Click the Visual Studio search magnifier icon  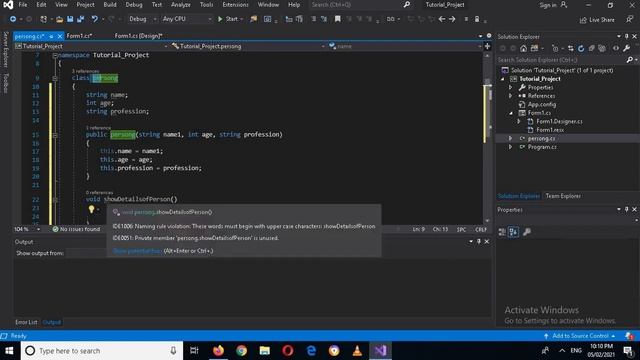pyautogui.click(x=407, y=4)
